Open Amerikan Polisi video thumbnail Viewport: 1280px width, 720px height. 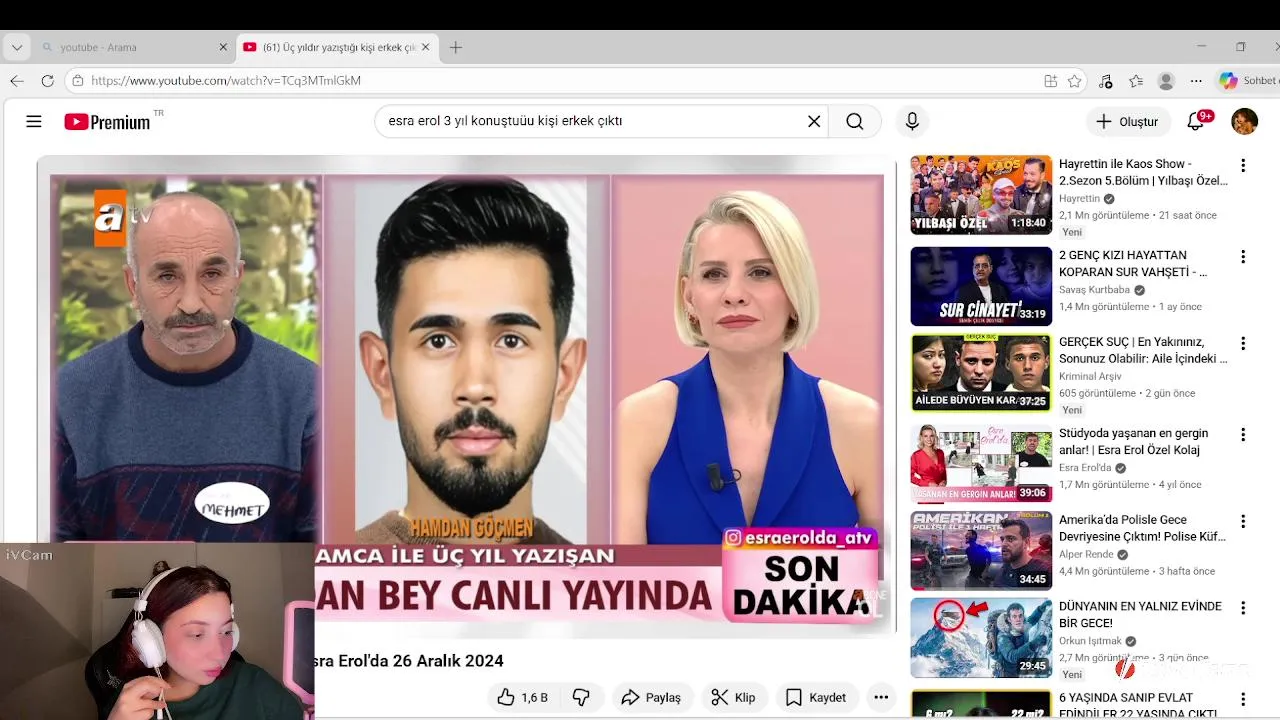tap(981, 551)
